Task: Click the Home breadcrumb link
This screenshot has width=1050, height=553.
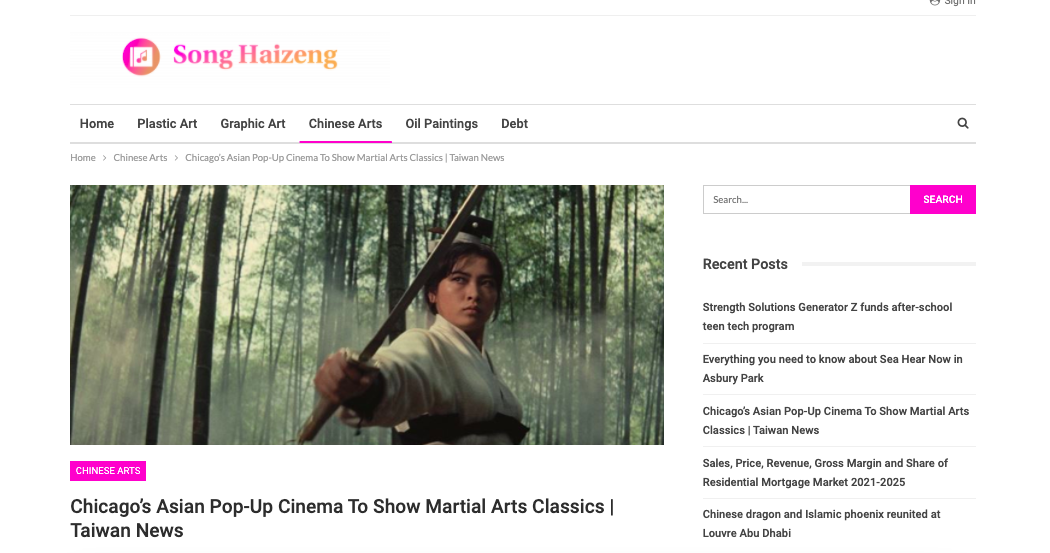Action: tap(83, 158)
